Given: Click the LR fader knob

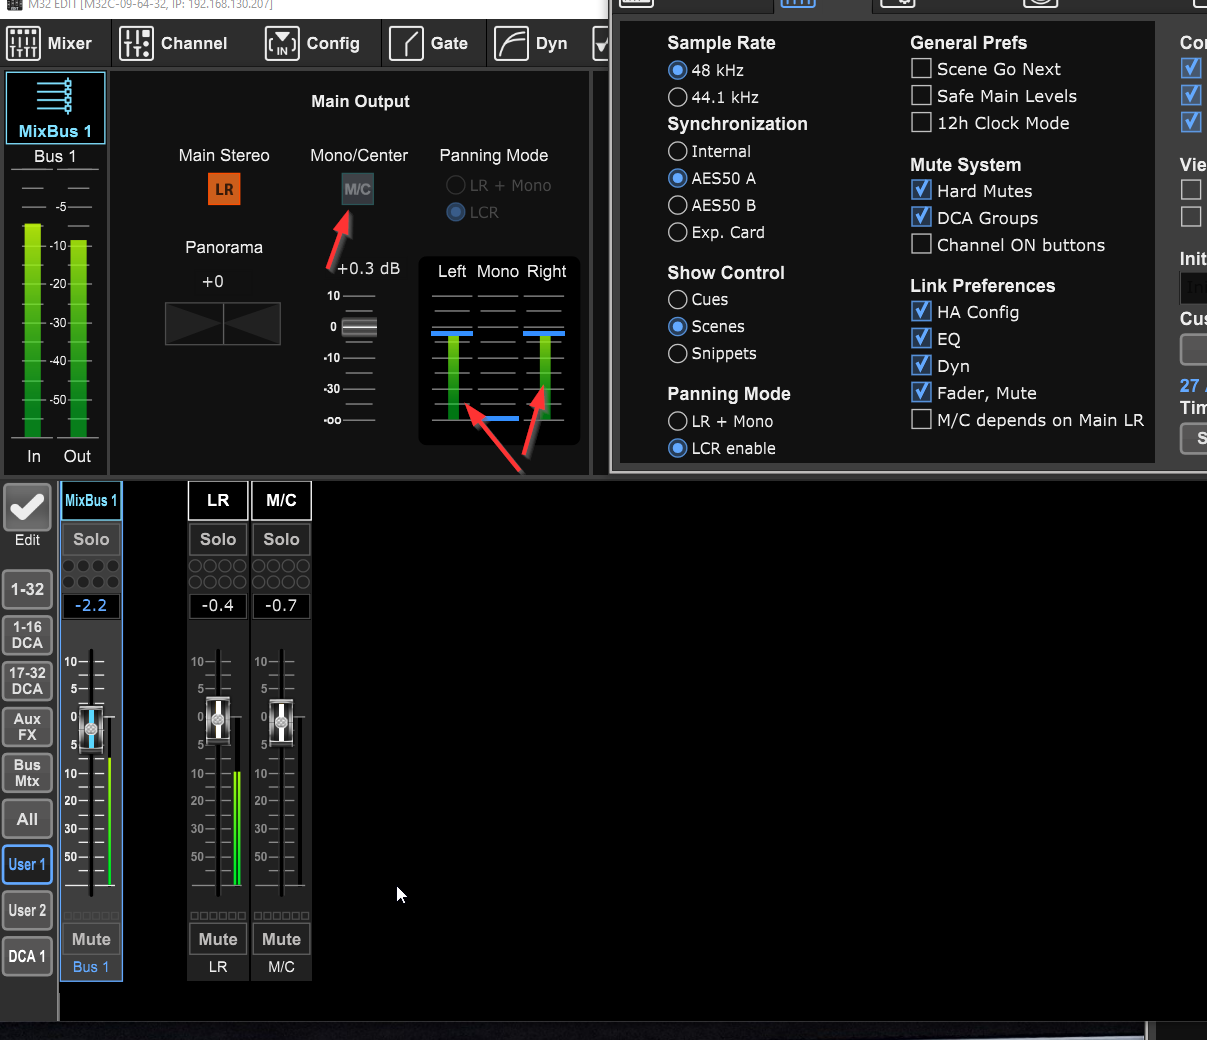Looking at the screenshot, I should (x=218, y=719).
